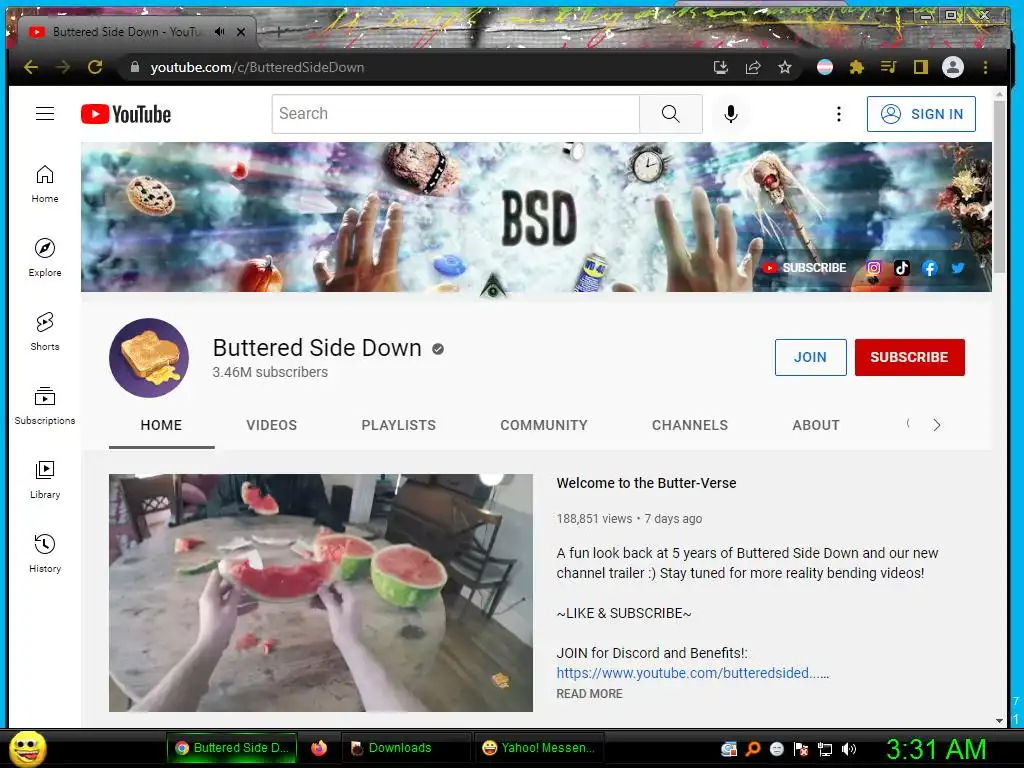Viewport: 1024px width, 768px height.
Task: Click the scrollbar down arrow
Action: (x=999, y=720)
